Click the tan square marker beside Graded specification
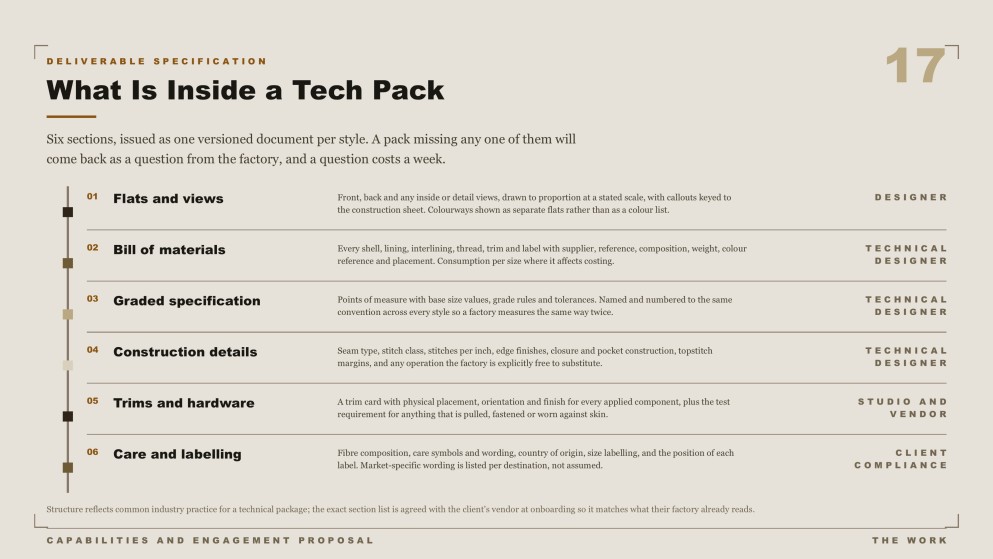Image resolution: width=993 pixels, height=559 pixels. 68,314
